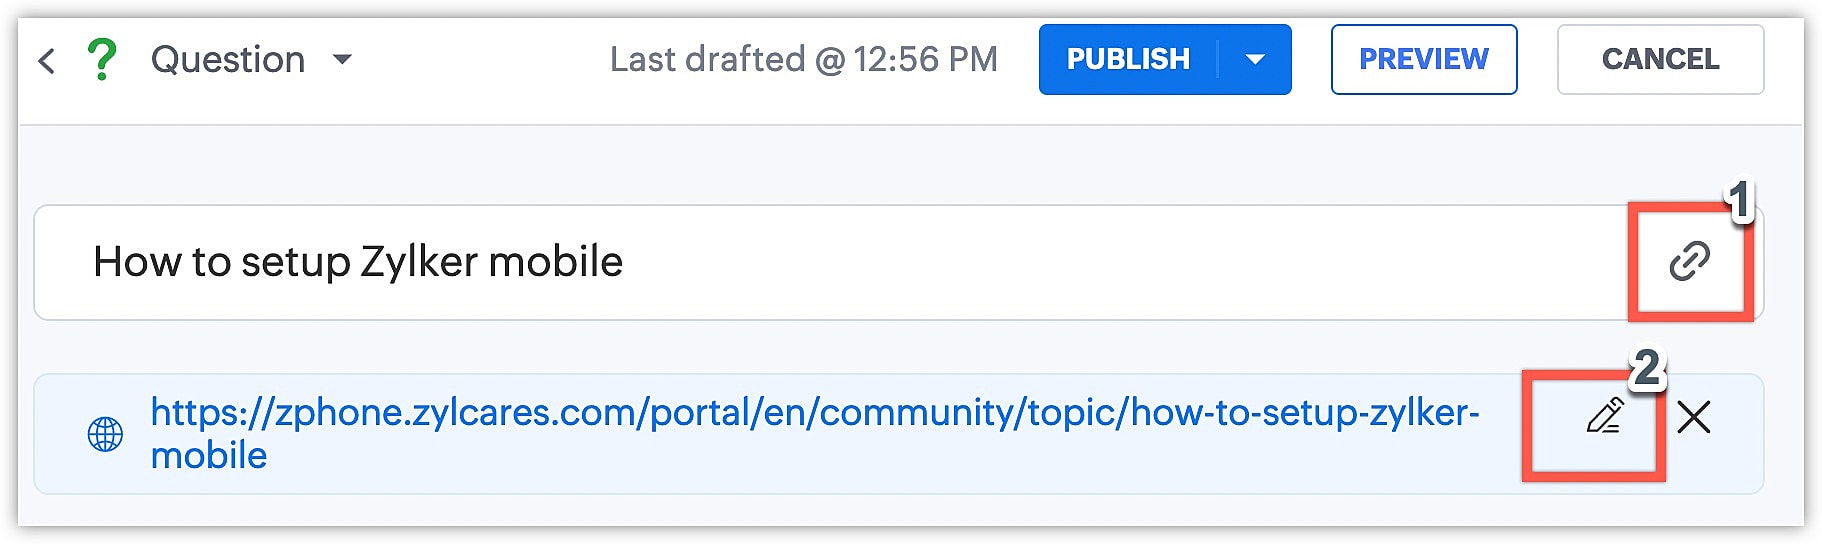Click the permalink chain icon

(x=1689, y=262)
